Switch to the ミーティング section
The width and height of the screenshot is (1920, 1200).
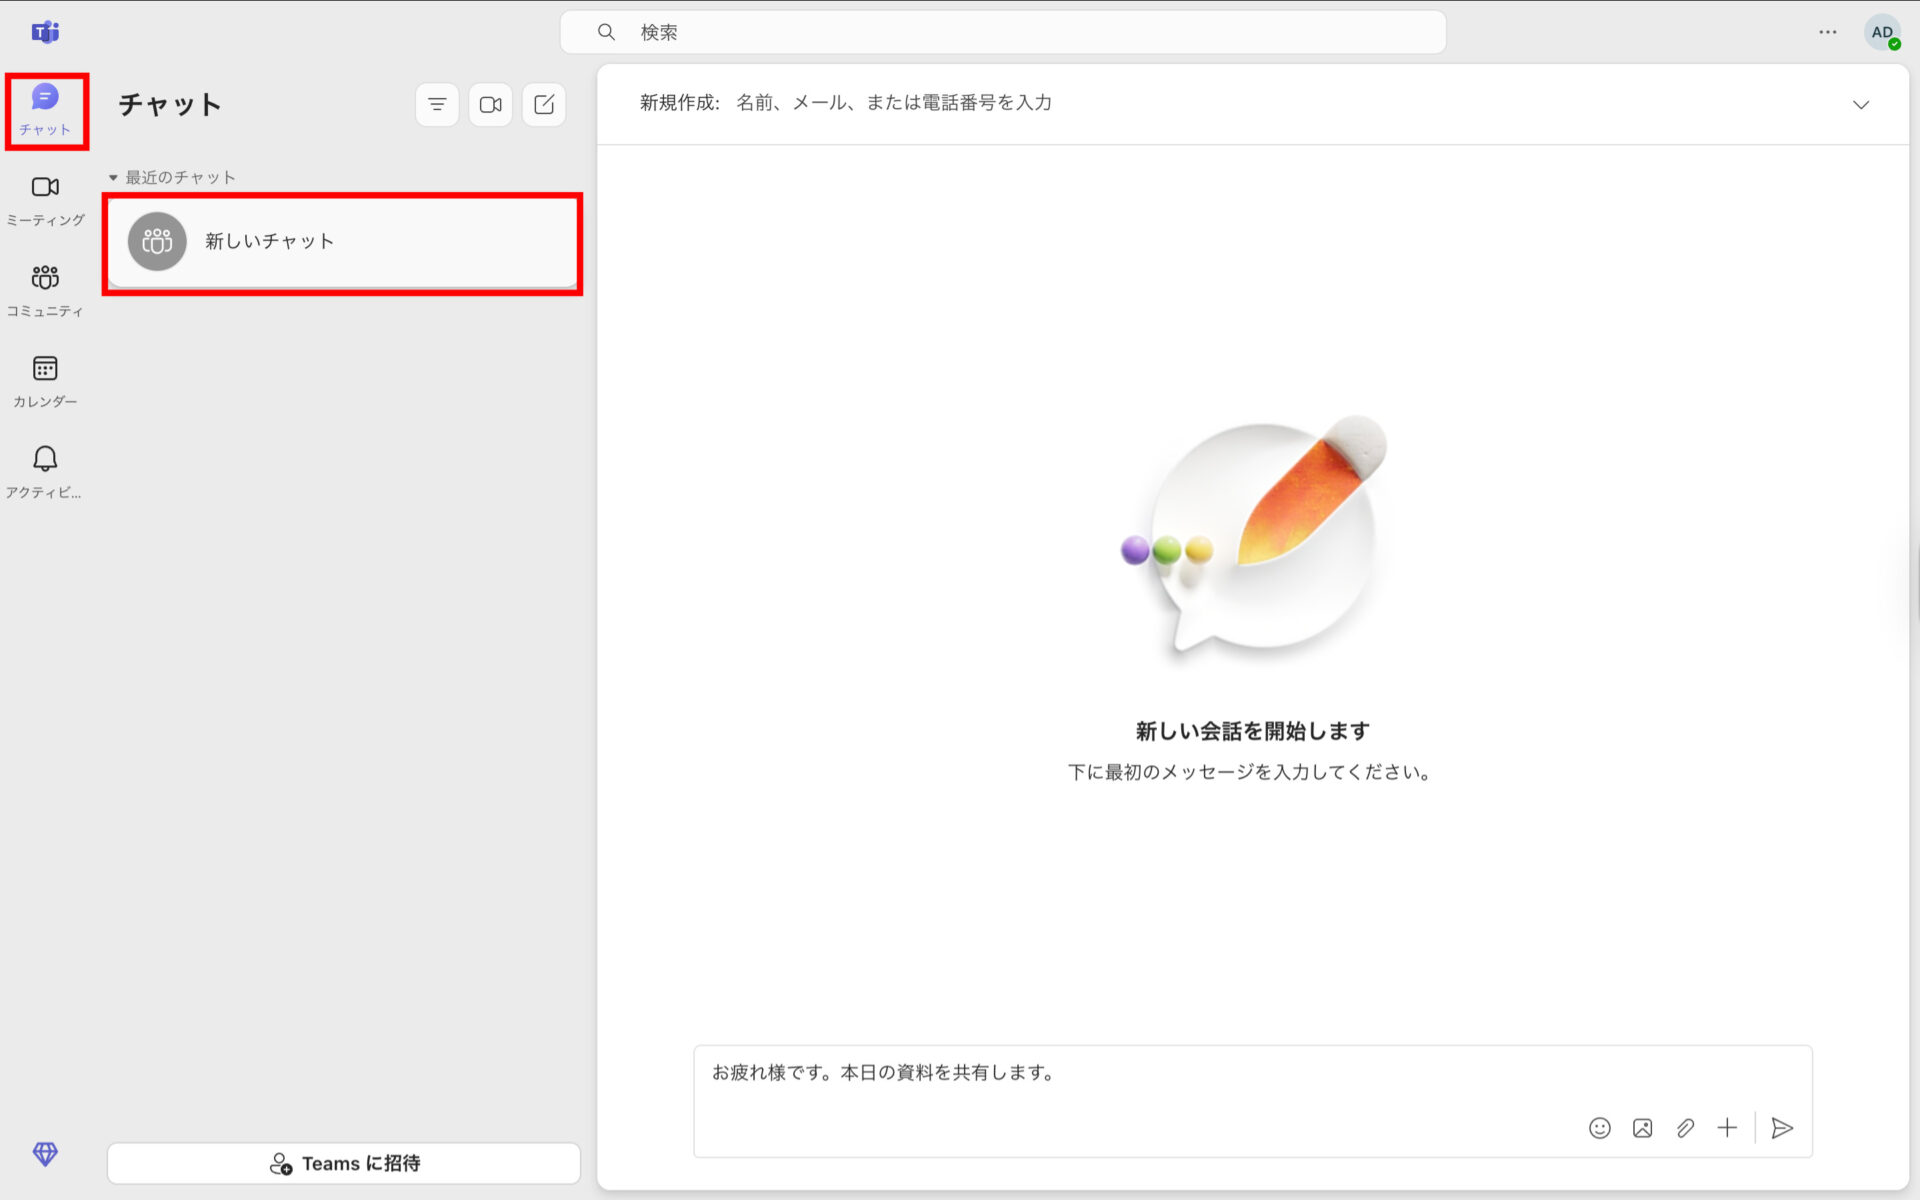(45, 195)
